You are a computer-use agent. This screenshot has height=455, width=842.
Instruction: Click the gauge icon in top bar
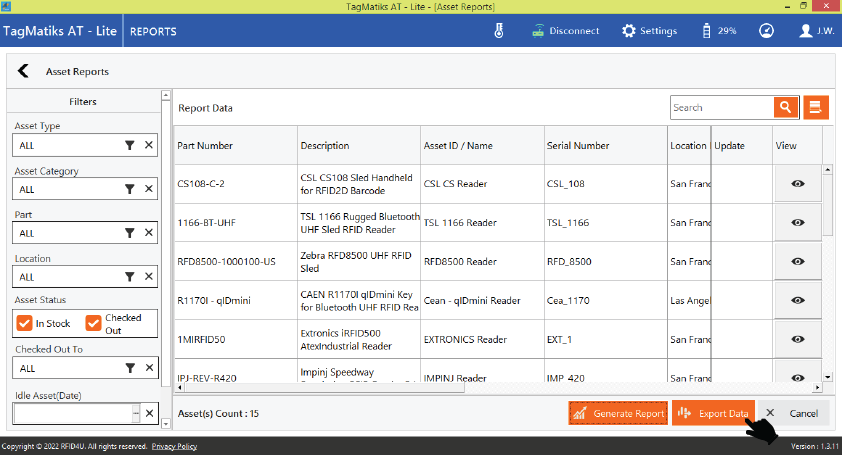[766, 30]
